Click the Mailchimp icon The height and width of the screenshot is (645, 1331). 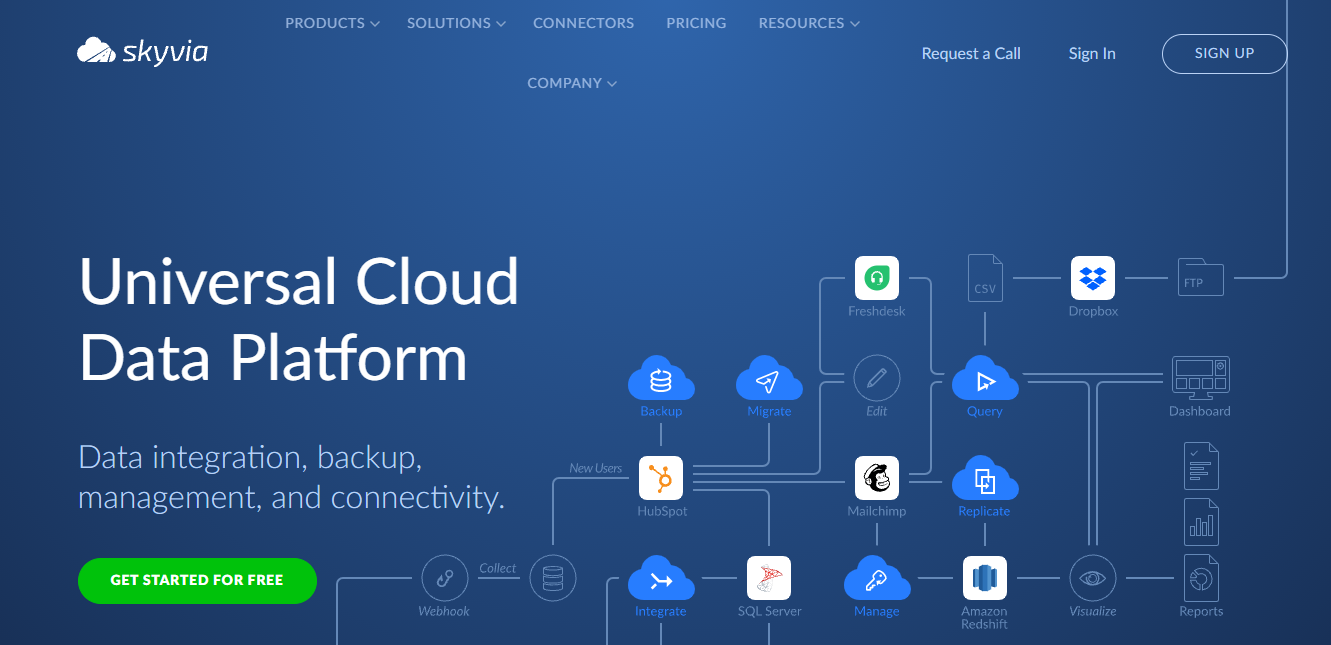pyautogui.click(x=877, y=478)
